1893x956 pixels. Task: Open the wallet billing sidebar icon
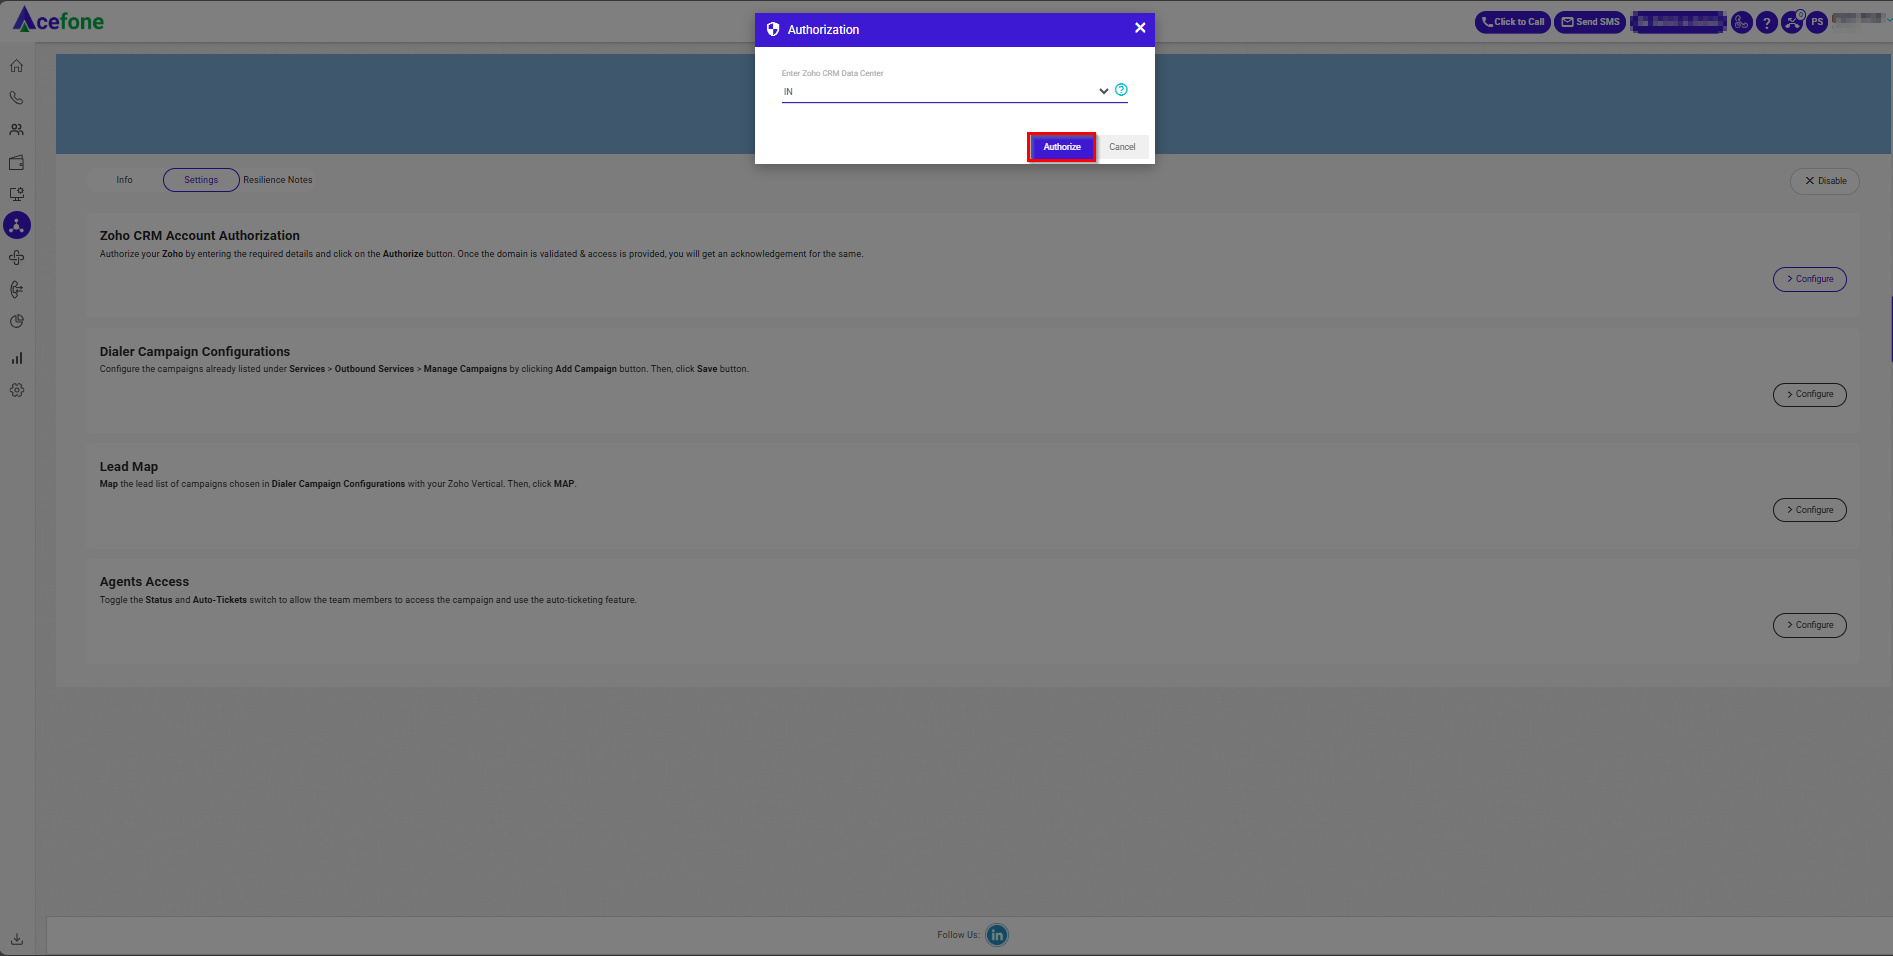pos(16,162)
